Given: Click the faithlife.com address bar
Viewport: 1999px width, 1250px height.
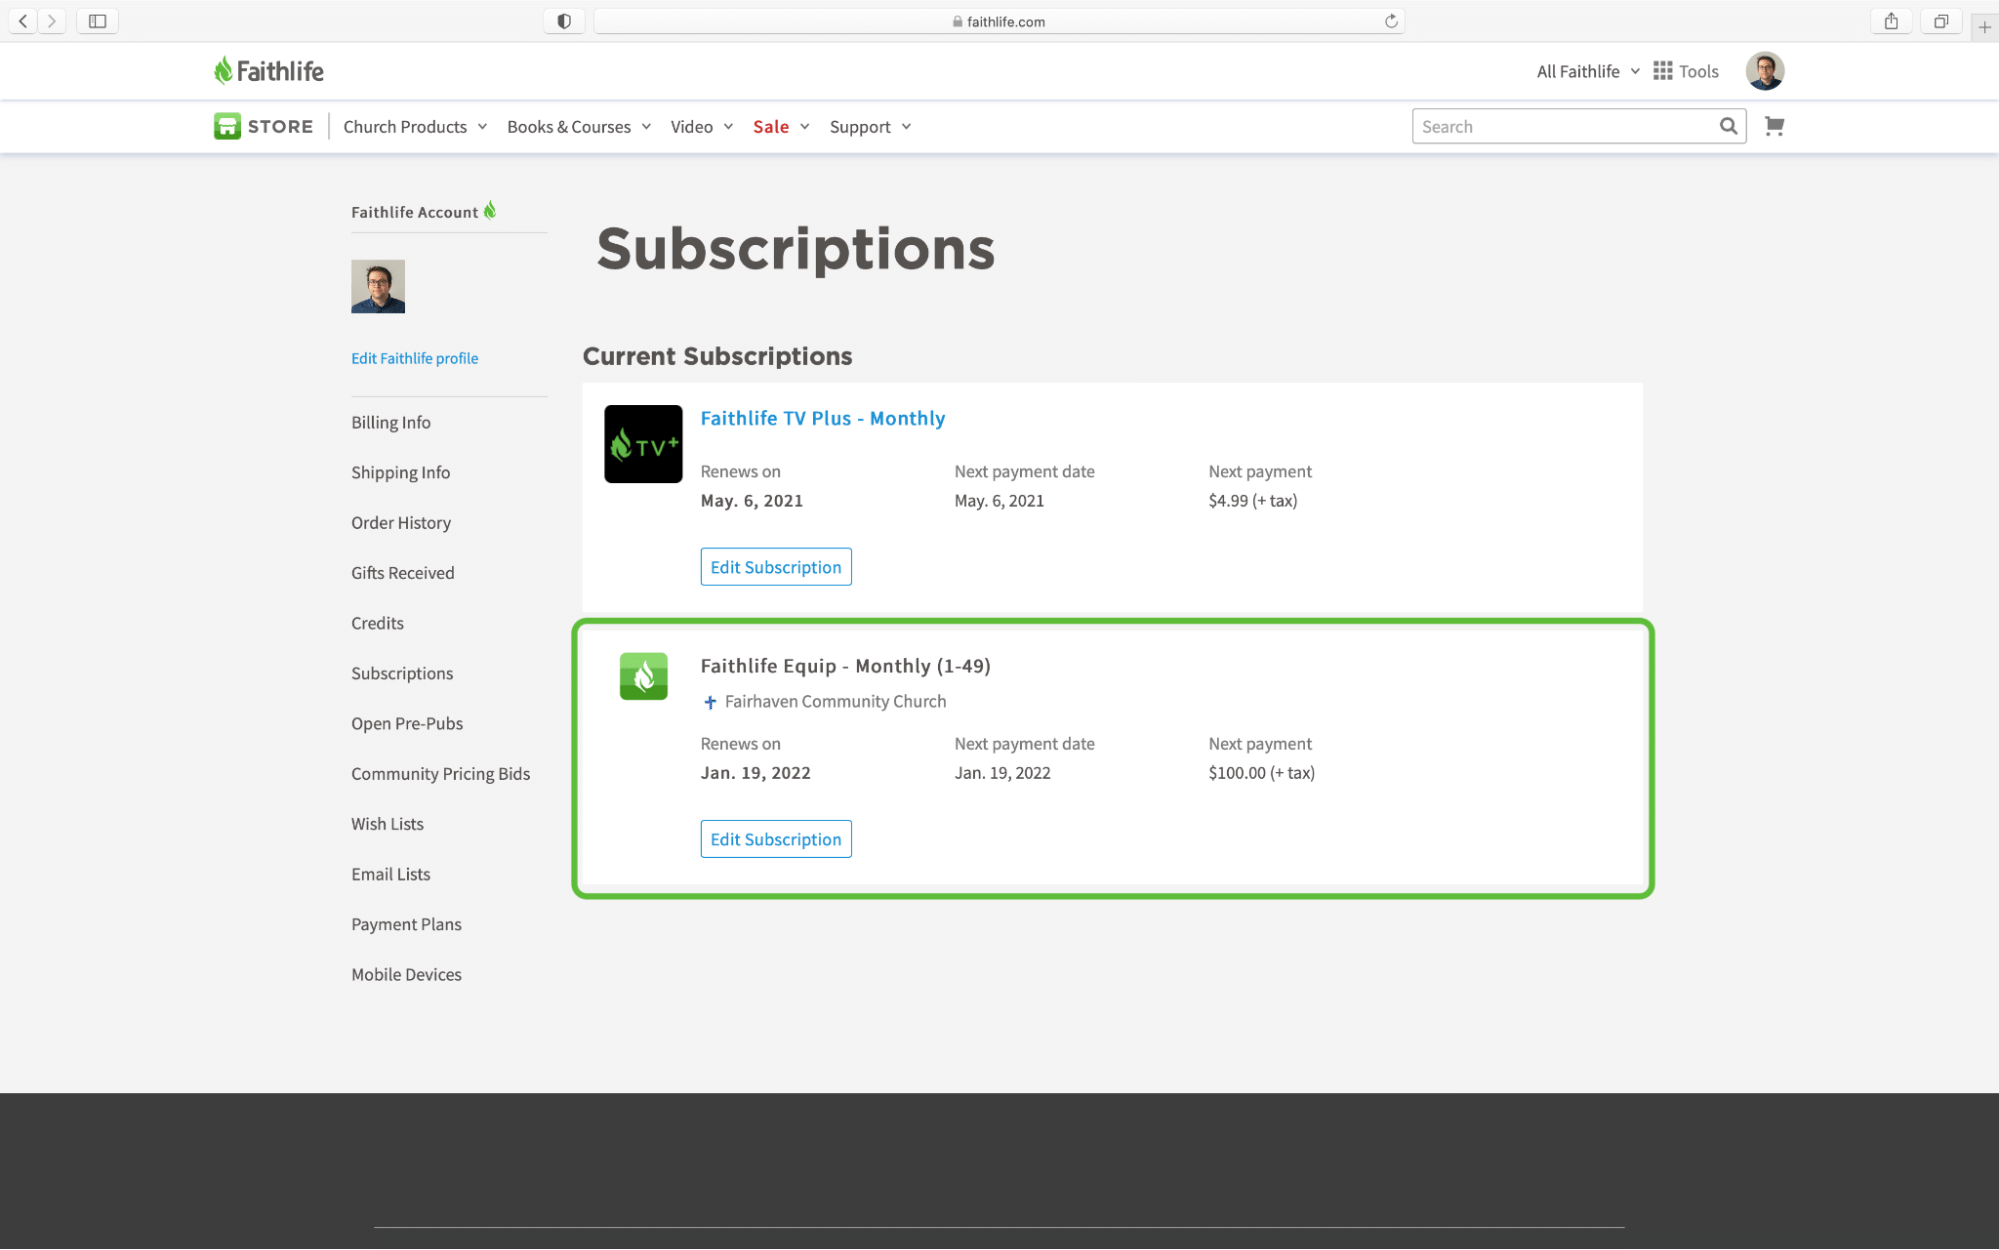Looking at the screenshot, I should (999, 21).
